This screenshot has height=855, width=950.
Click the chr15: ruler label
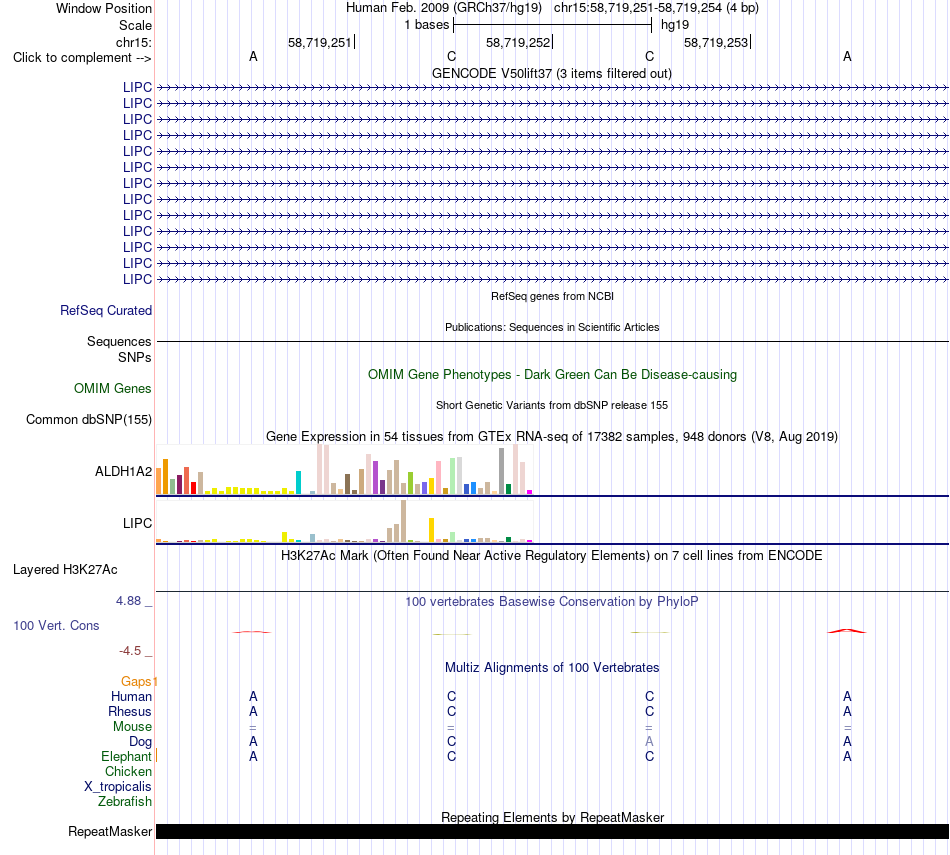(x=133, y=42)
